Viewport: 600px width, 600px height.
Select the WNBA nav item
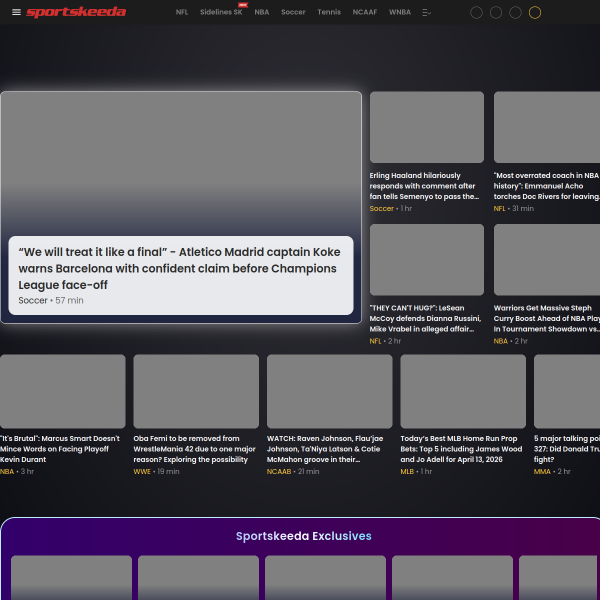[400, 13]
